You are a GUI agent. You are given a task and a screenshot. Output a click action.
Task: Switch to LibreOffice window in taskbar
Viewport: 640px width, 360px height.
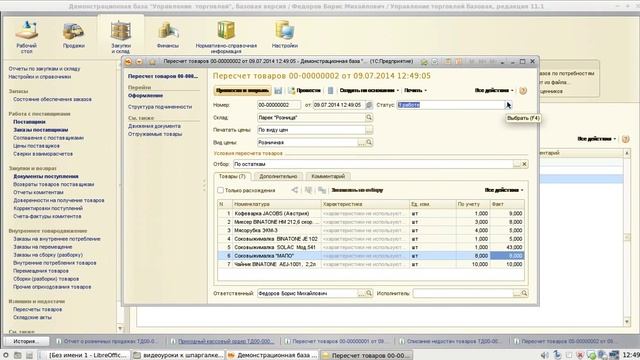(85, 355)
